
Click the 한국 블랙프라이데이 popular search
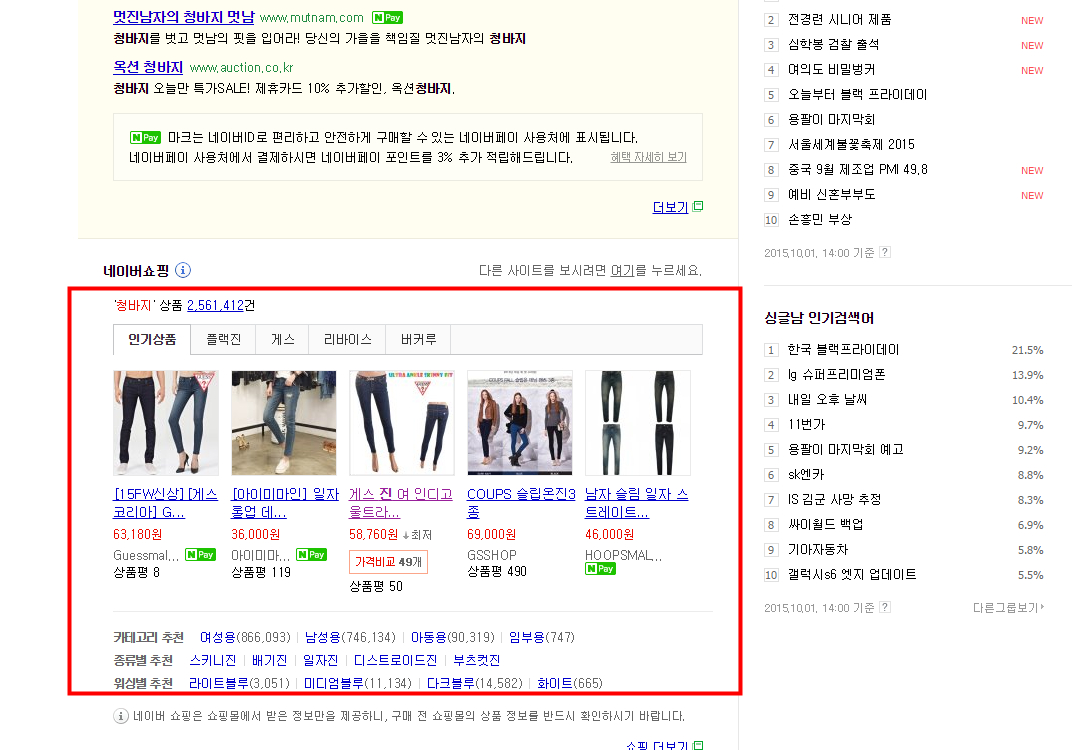[843, 349]
